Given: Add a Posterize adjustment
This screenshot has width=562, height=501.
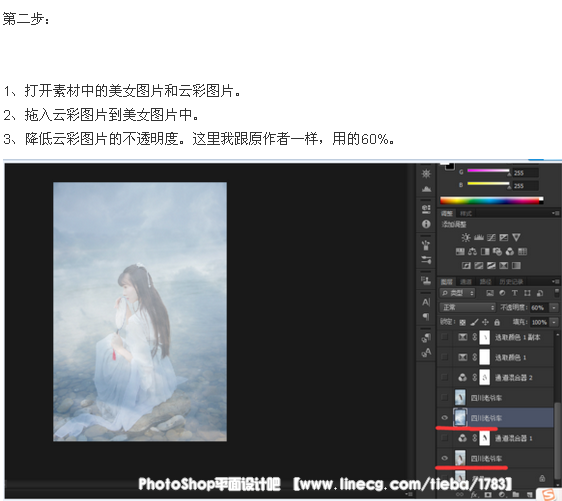Looking at the screenshot, I should pyautogui.click(x=478, y=266).
